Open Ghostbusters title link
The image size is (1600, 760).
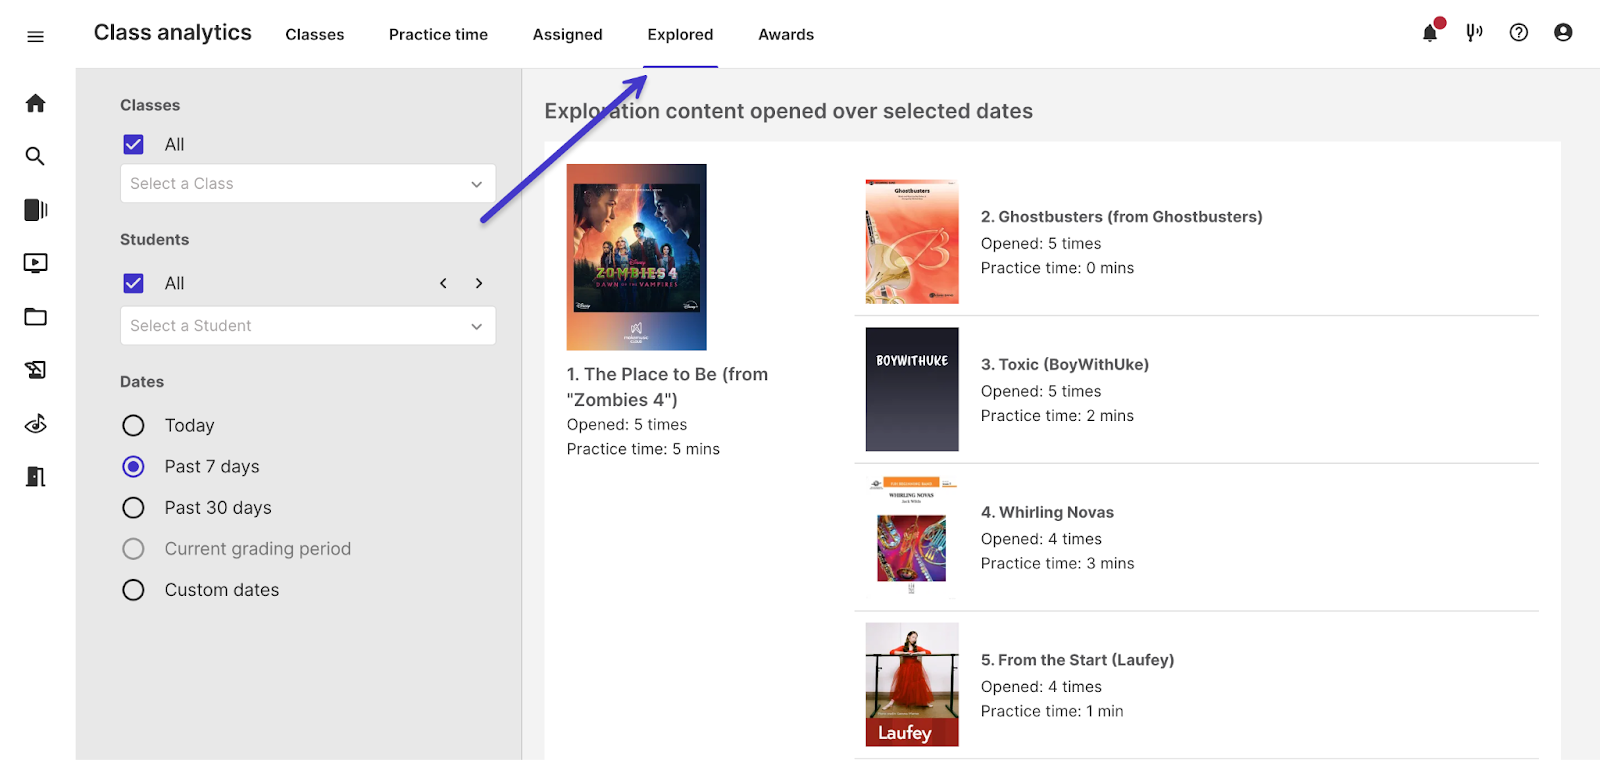pyautogui.click(x=1121, y=217)
